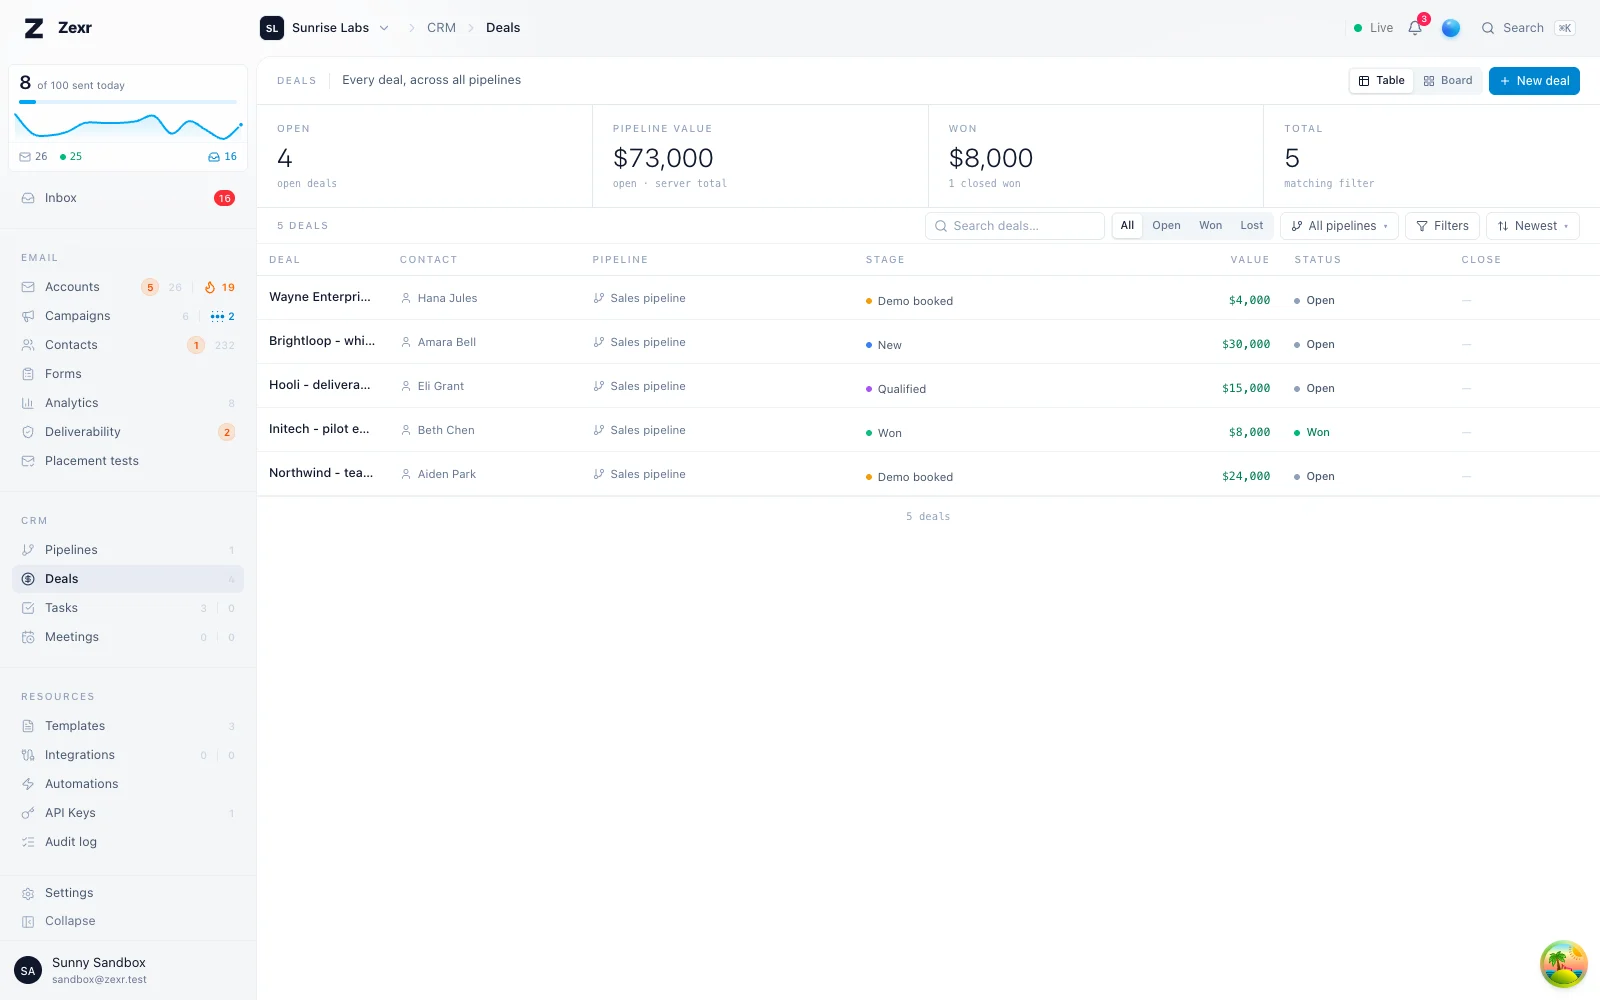This screenshot has width=1600, height=1000.
Task: Open Settings from the sidebar
Action: 128,893
